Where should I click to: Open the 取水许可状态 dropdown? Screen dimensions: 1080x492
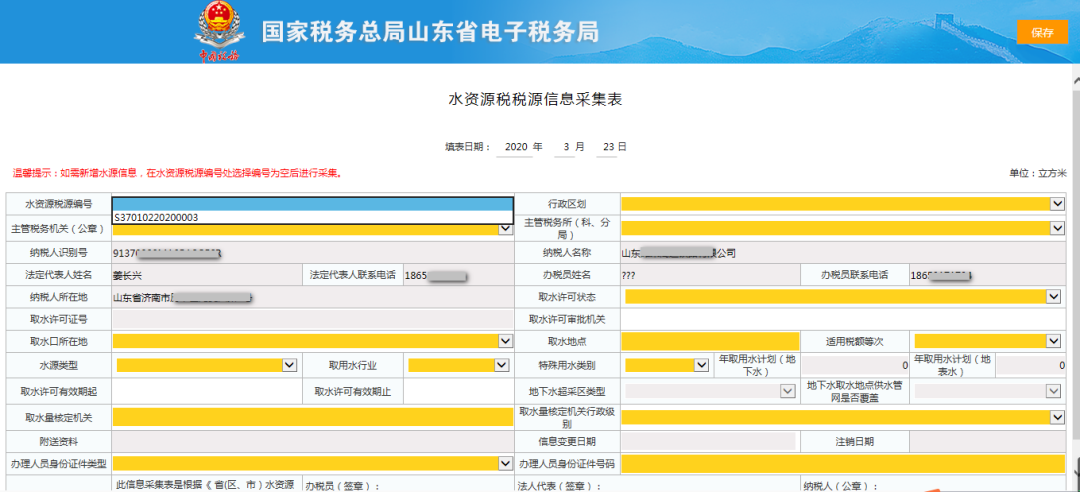tap(1053, 296)
